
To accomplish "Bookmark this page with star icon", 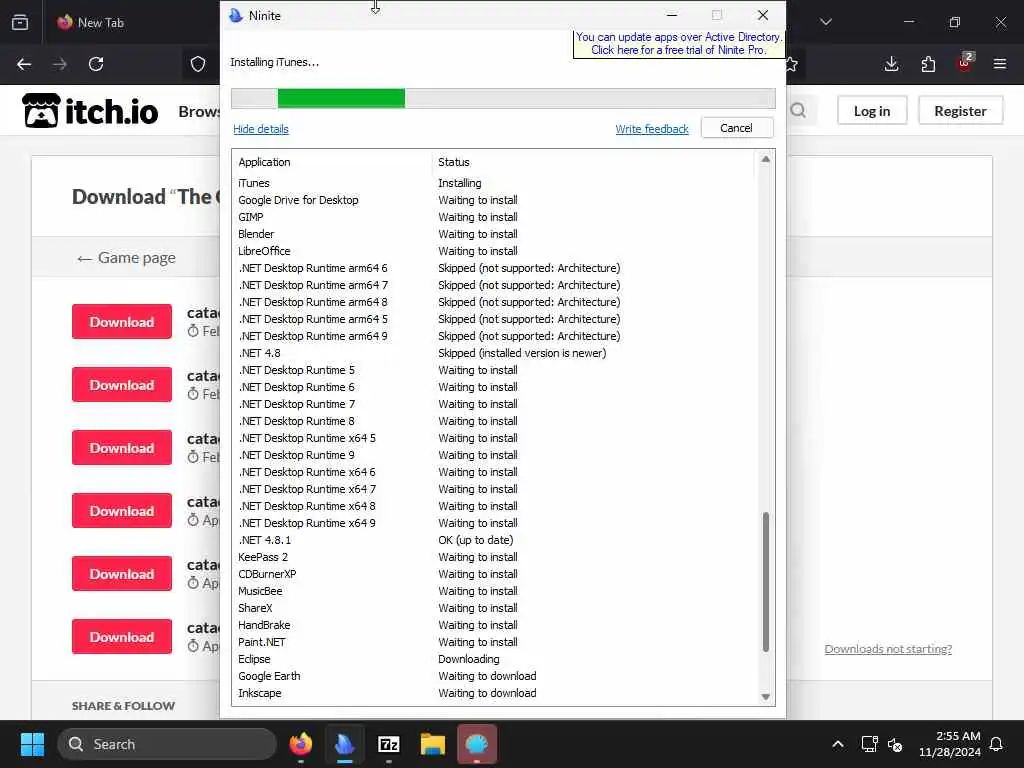I will tap(792, 64).
